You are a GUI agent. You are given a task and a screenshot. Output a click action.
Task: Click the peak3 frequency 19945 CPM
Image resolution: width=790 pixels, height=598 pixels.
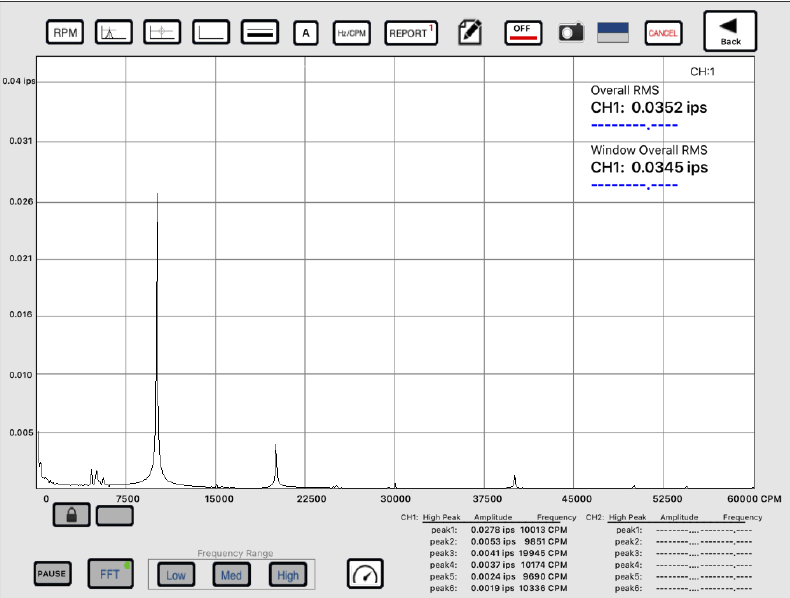[x=543, y=553]
